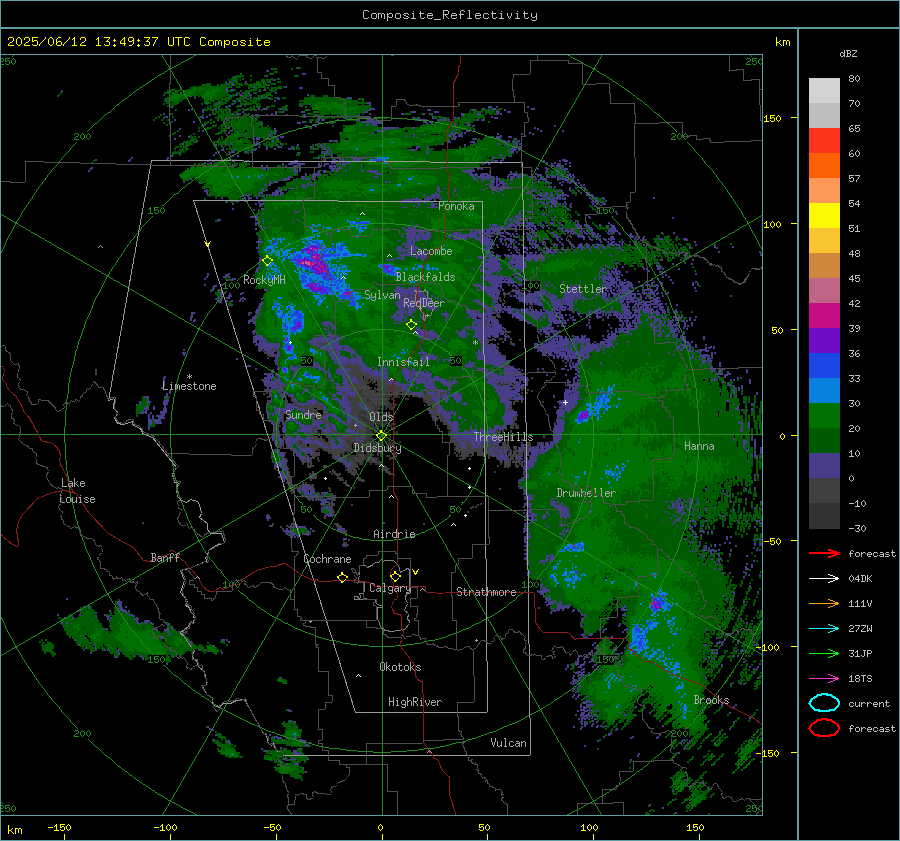The height and width of the screenshot is (841, 900).
Task: Click the Didsbury label
Action: [x=377, y=448]
